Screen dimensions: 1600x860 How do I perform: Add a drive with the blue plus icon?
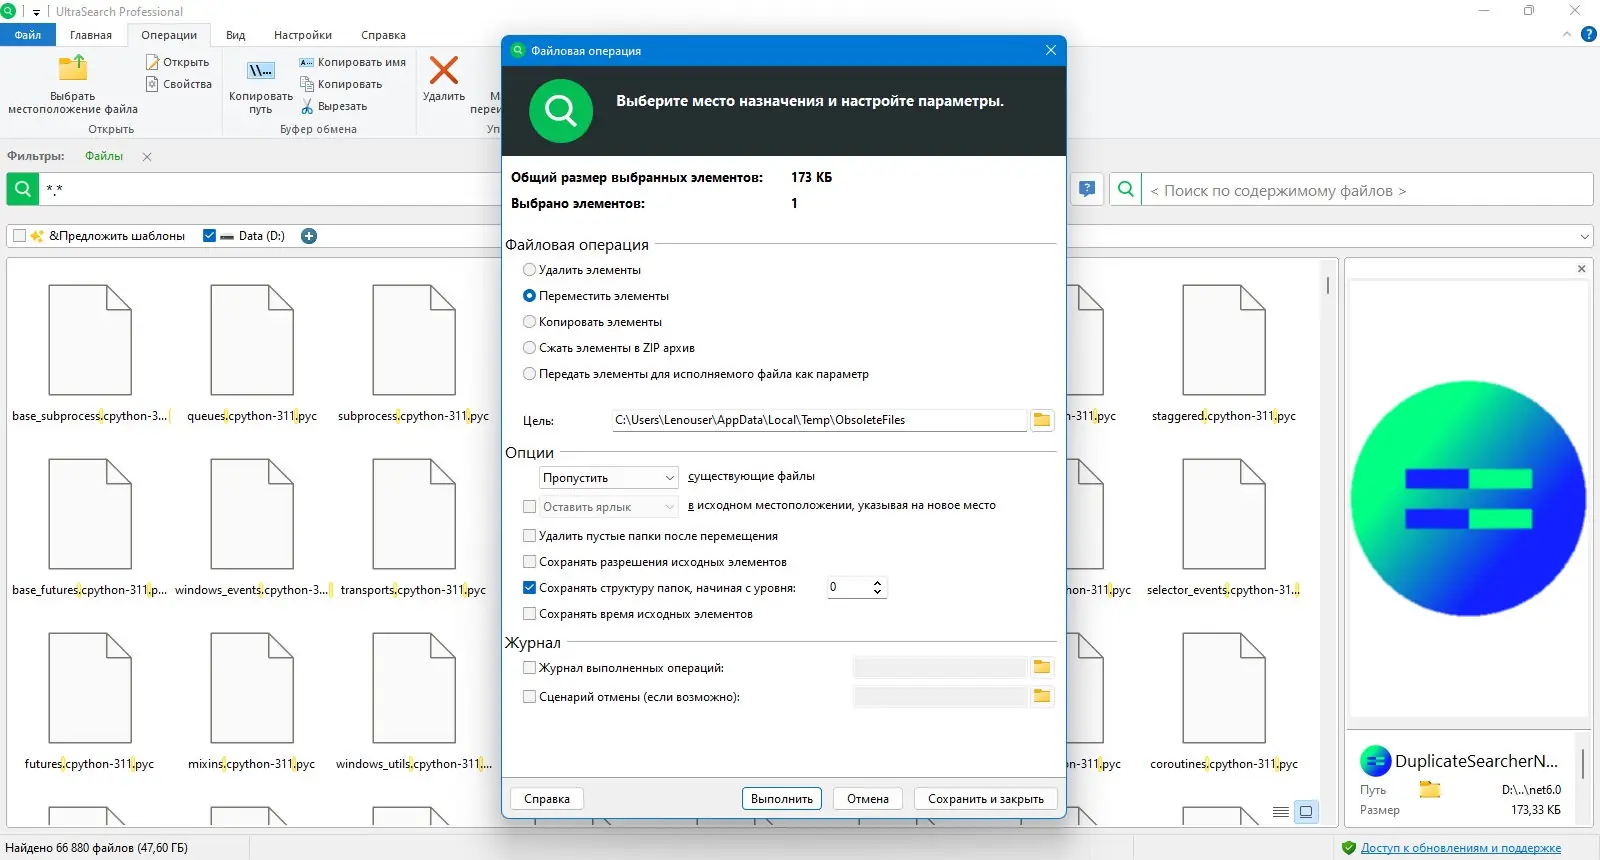[x=309, y=236]
